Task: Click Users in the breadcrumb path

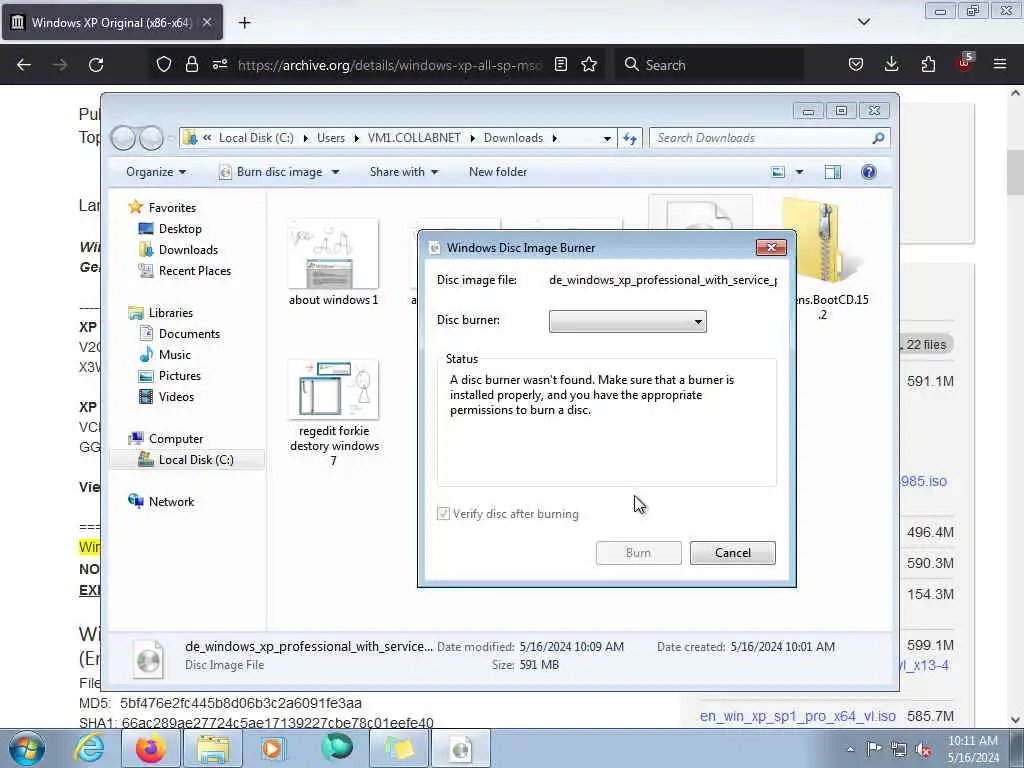Action: [331, 138]
